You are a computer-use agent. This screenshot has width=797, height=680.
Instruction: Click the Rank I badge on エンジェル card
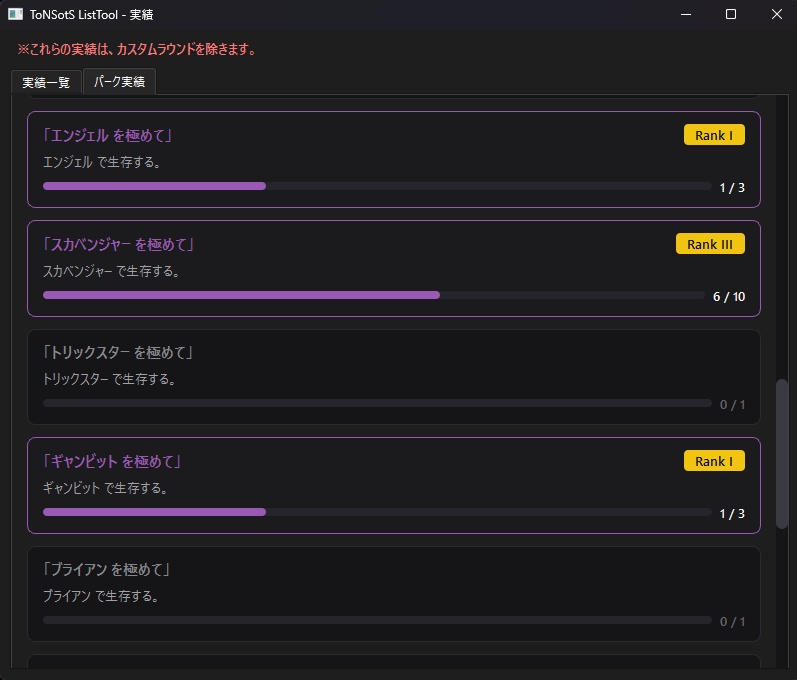(x=714, y=135)
